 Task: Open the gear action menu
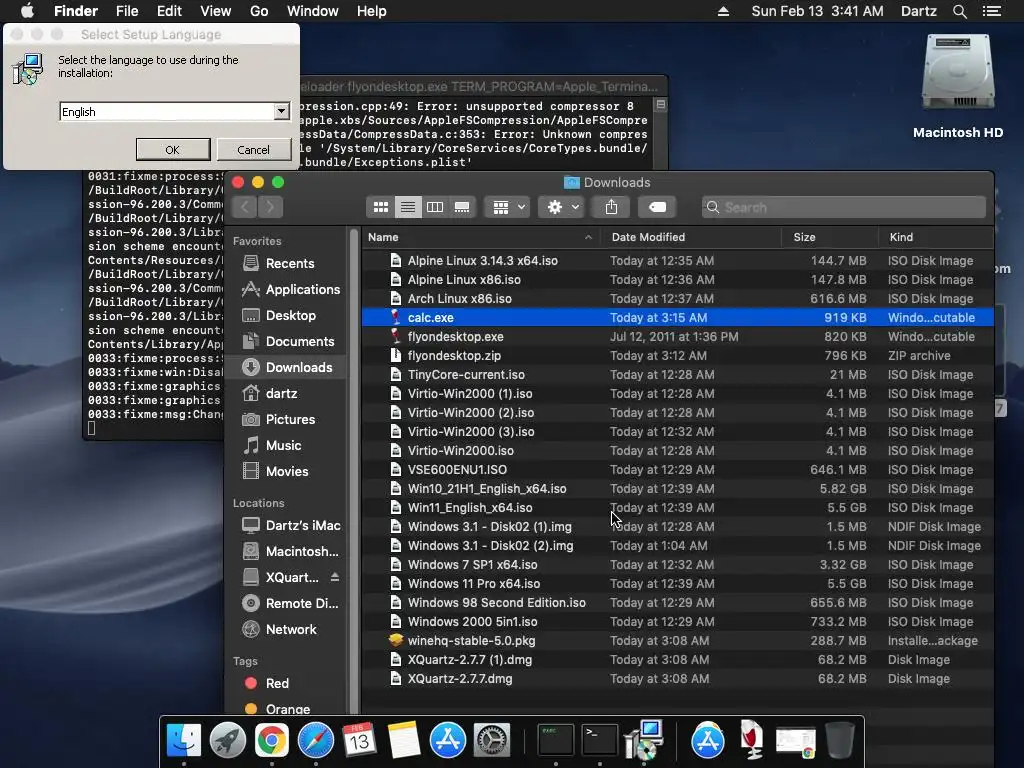(563, 207)
